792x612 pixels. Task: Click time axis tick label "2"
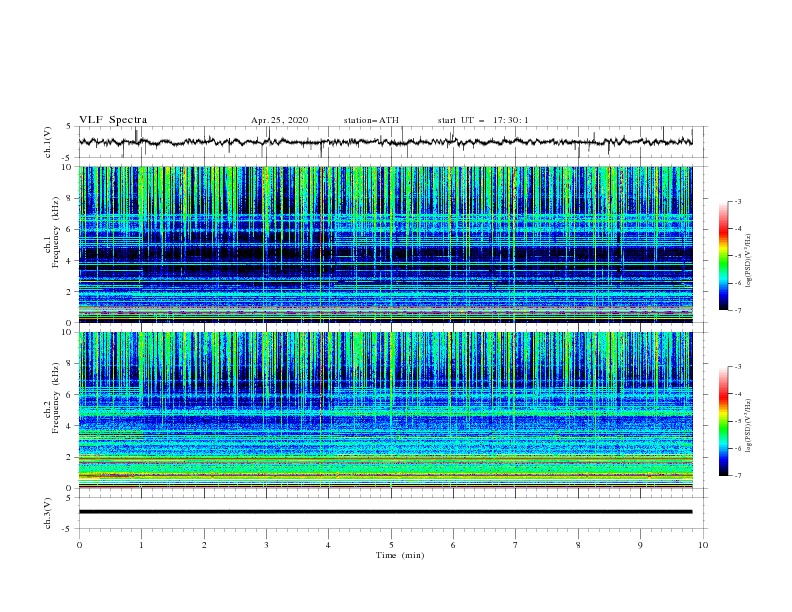point(204,545)
